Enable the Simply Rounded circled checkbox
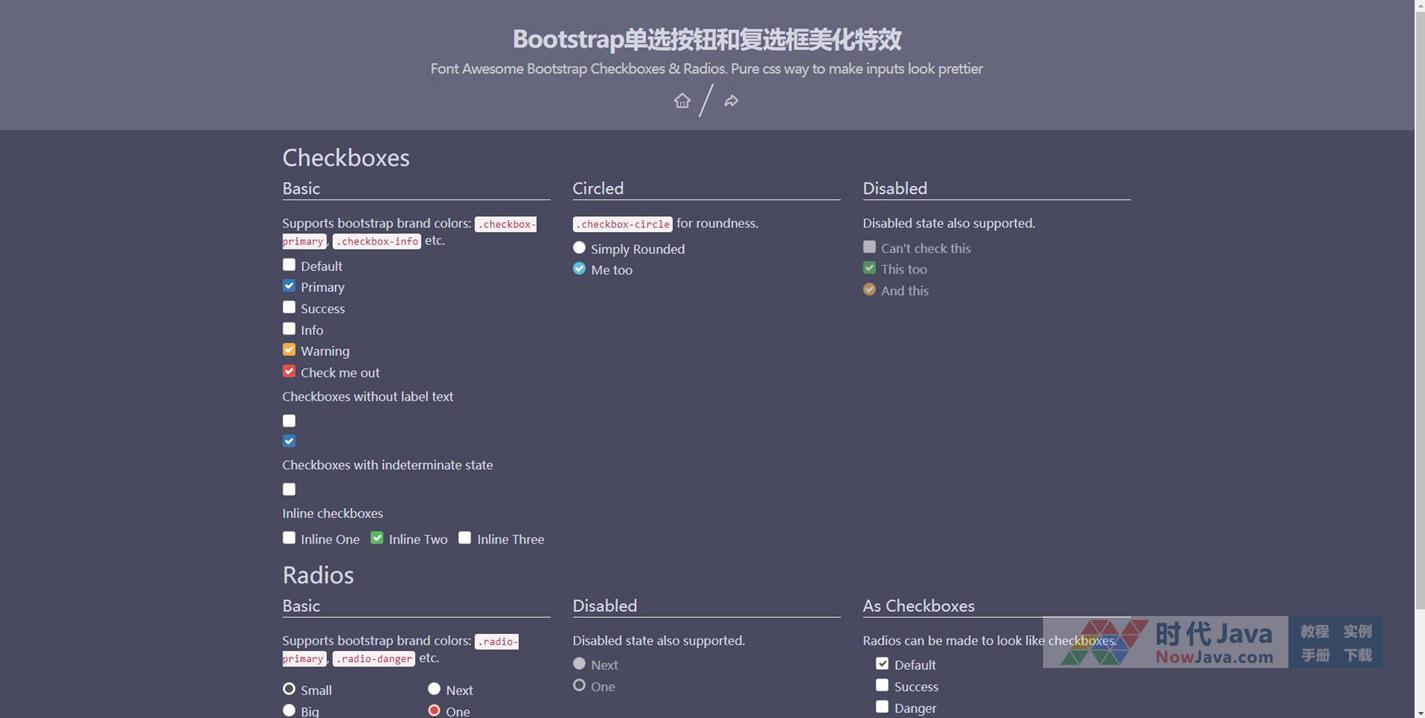 (x=579, y=248)
